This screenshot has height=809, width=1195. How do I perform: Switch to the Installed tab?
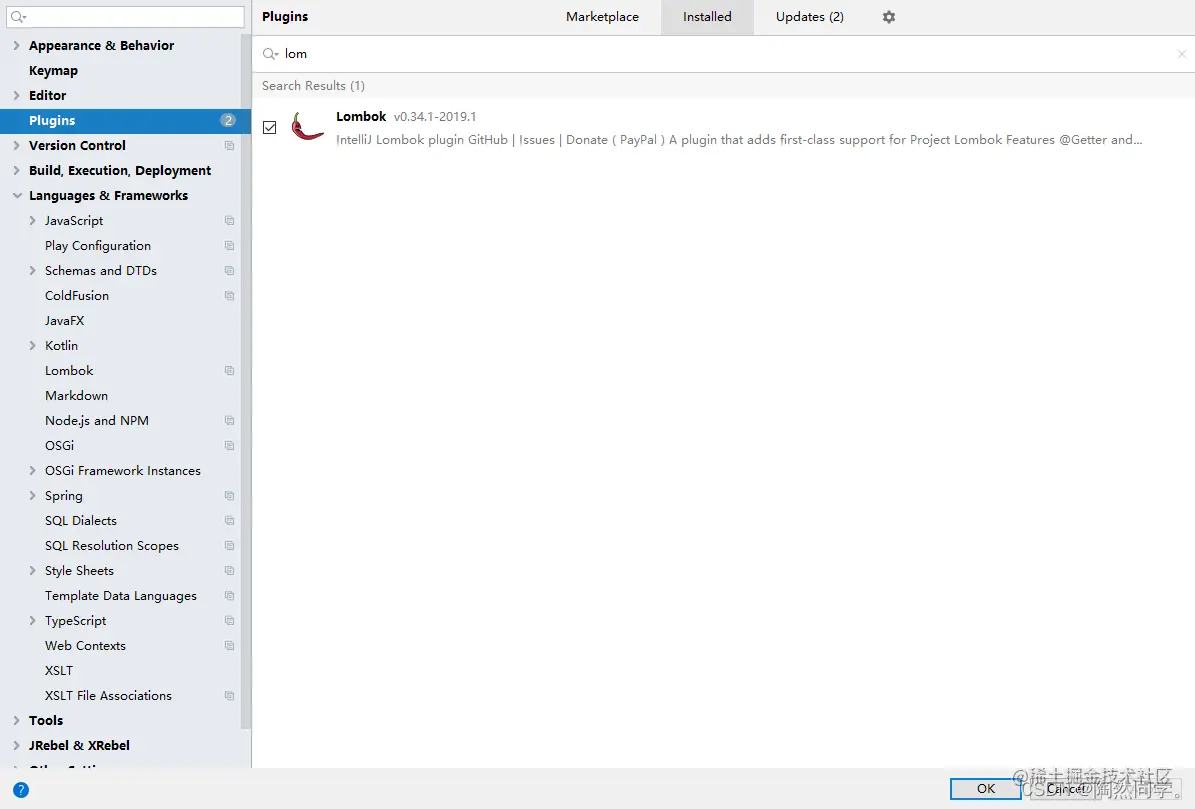pos(707,17)
